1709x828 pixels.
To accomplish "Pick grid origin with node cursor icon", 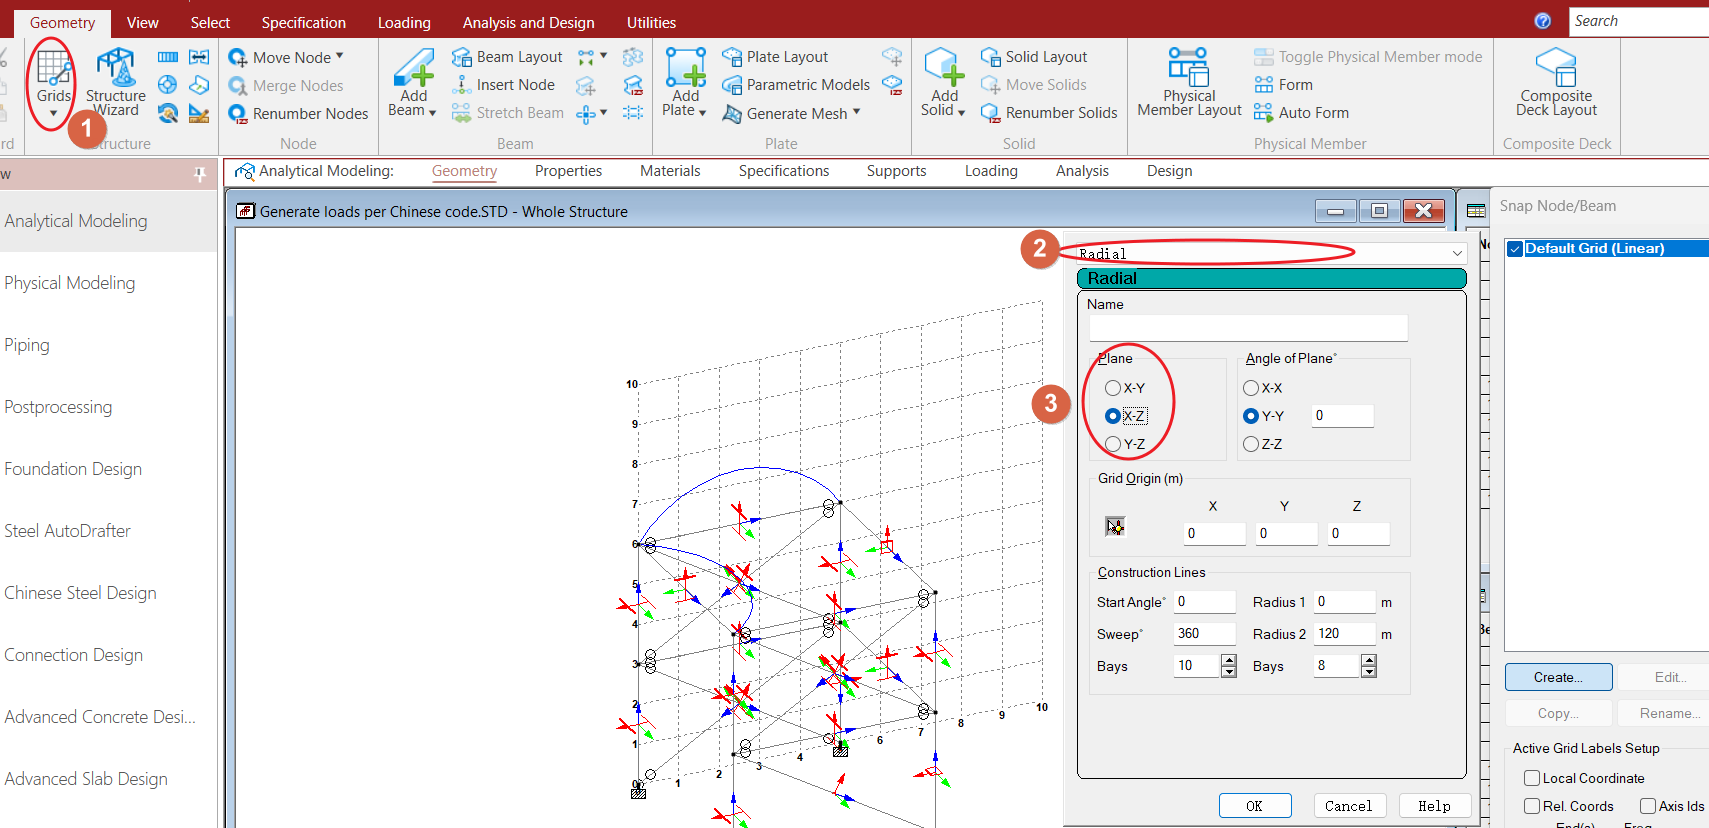I will [1115, 527].
